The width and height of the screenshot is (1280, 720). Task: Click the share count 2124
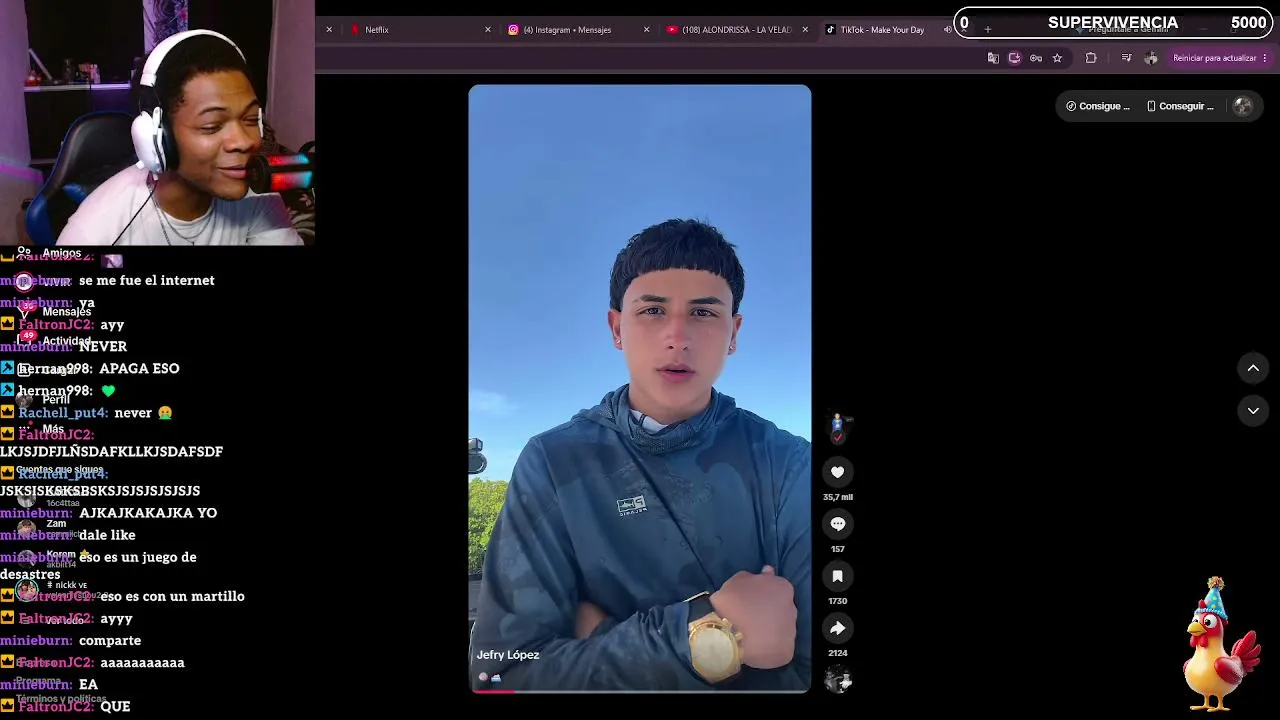click(x=838, y=653)
